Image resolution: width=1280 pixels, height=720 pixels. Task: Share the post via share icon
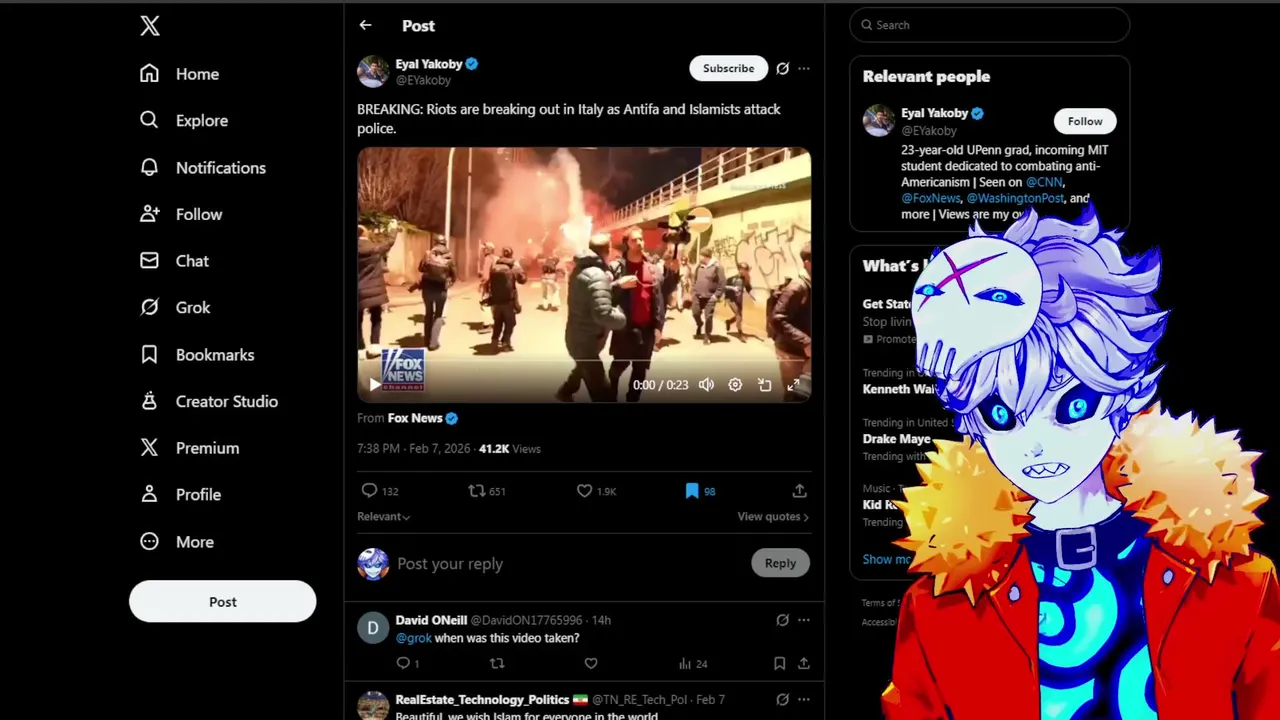coord(799,491)
